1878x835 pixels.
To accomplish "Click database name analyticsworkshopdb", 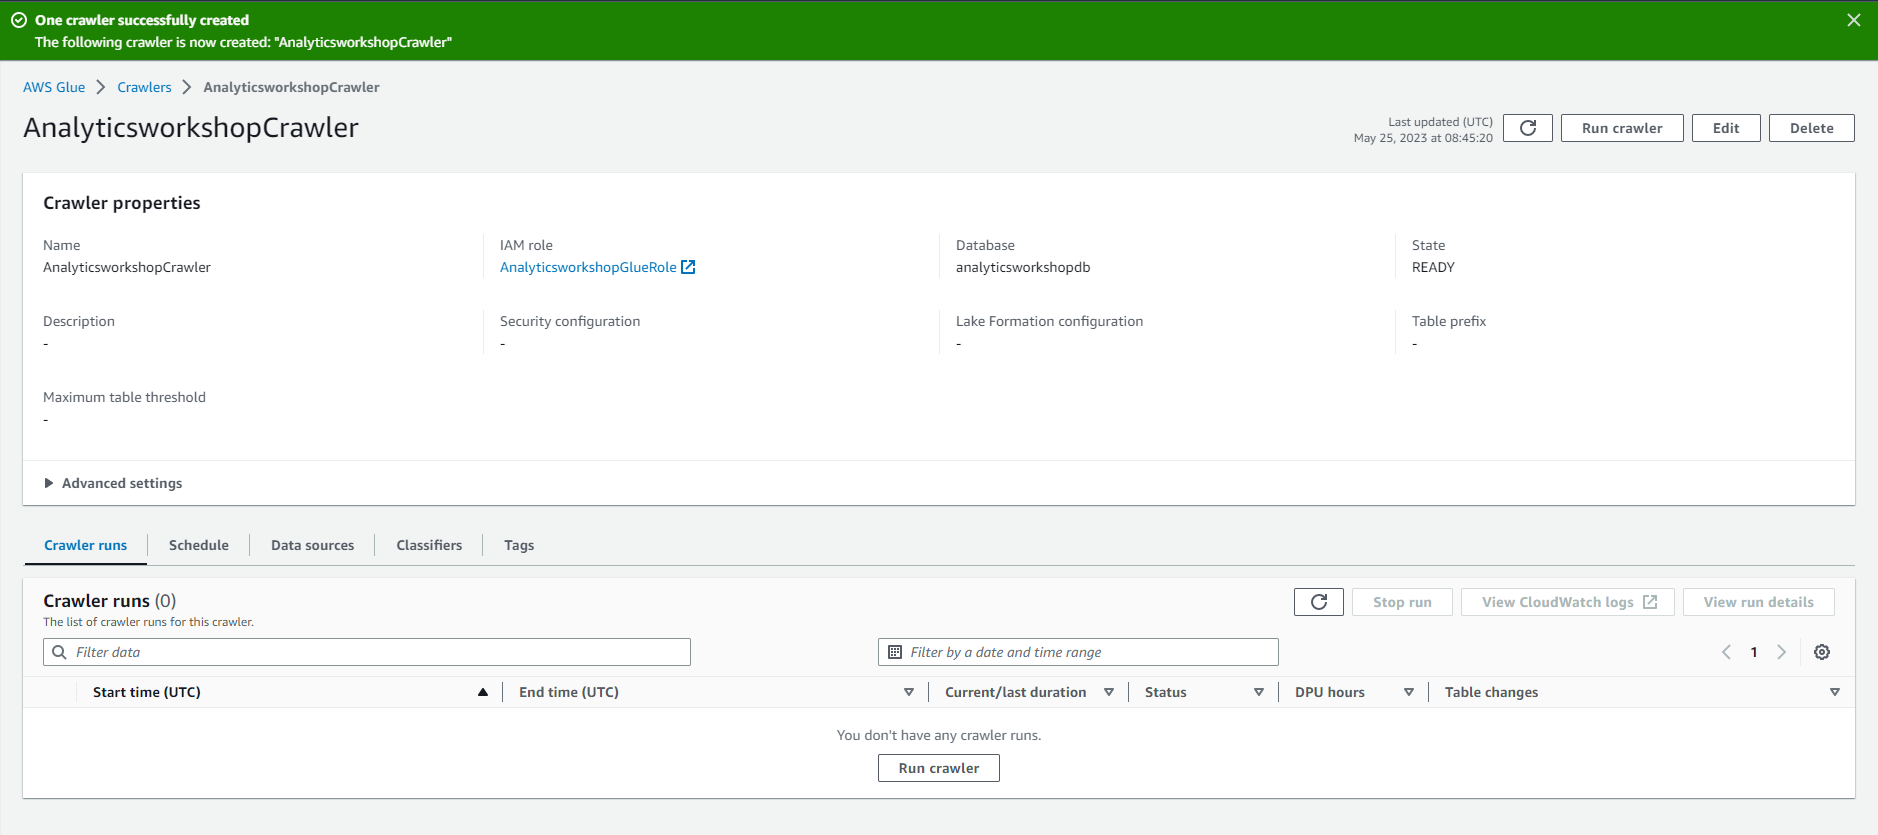I will click(1023, 267).
